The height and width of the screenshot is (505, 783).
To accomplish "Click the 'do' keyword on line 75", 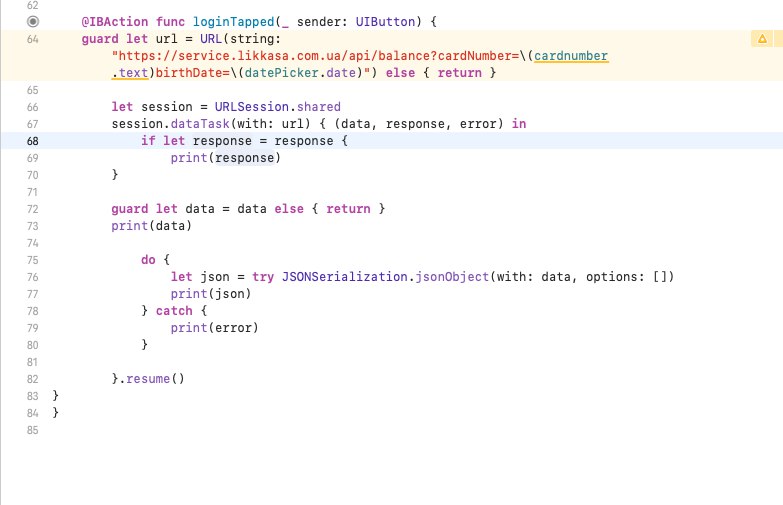I will pos(148,260).
